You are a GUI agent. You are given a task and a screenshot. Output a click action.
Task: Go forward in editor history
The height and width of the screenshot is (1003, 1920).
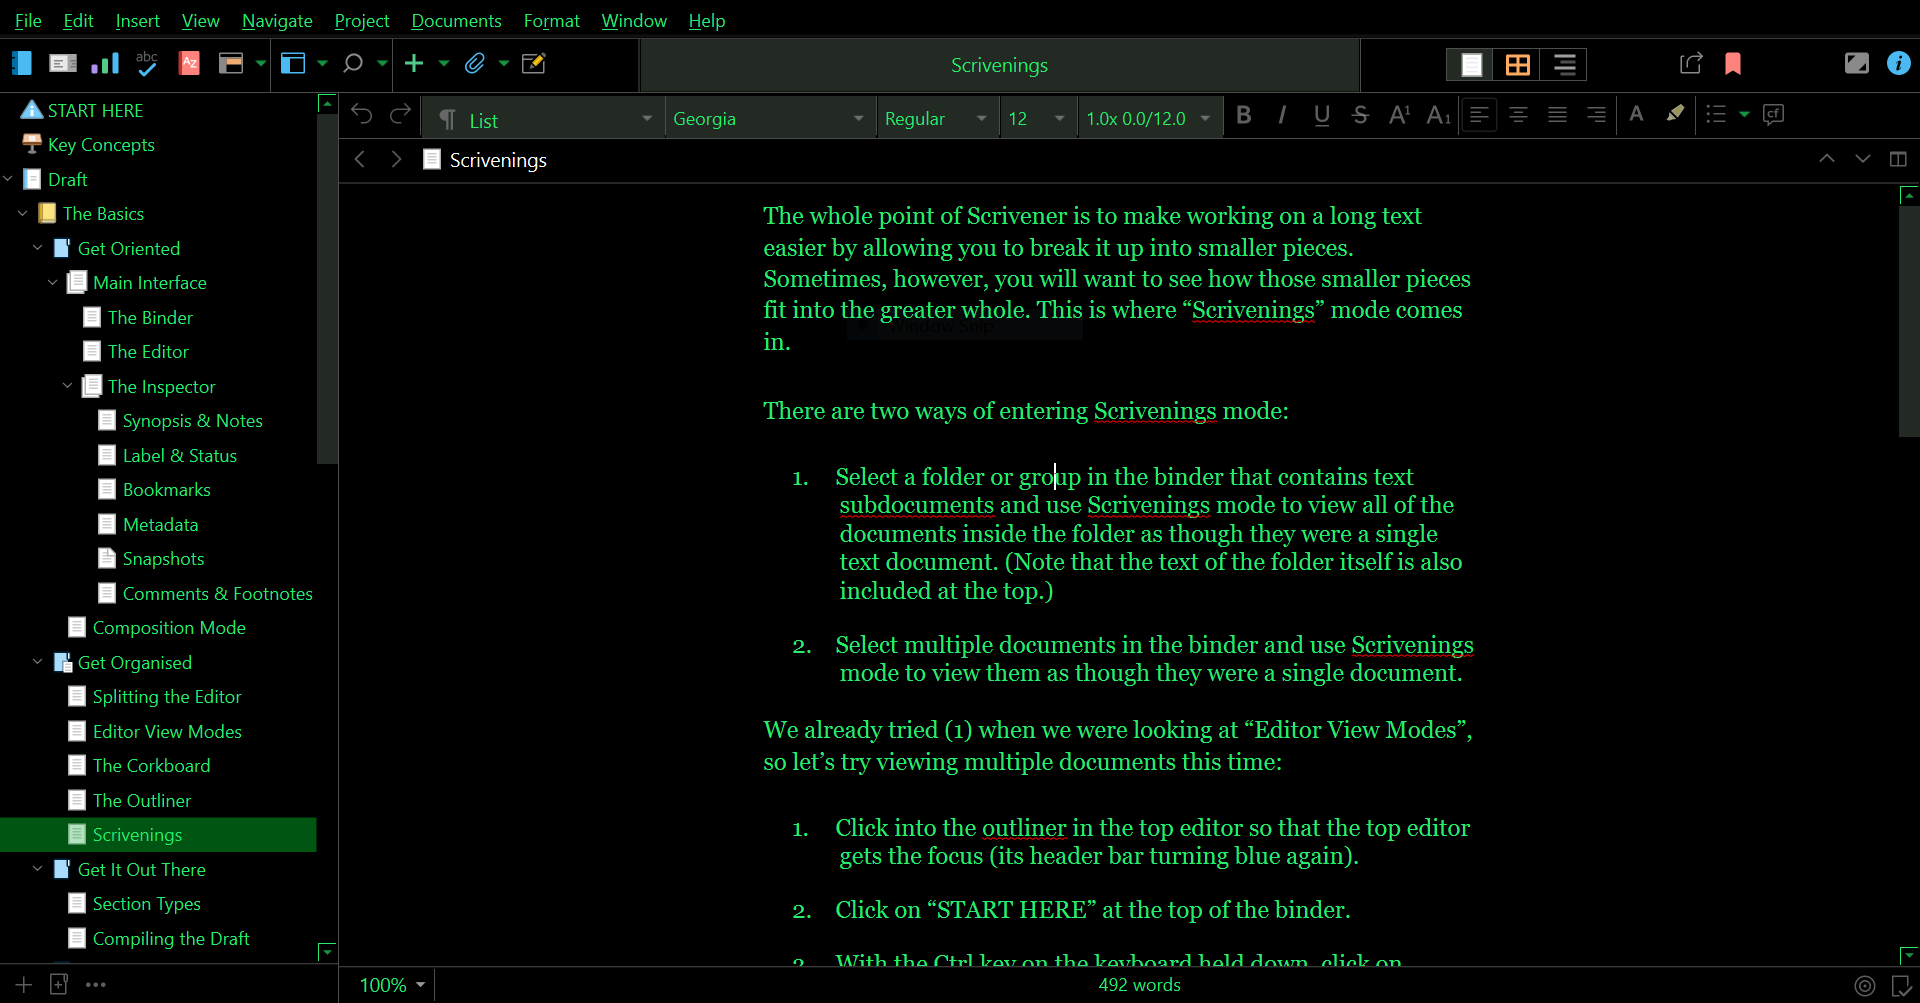(396, 160)
